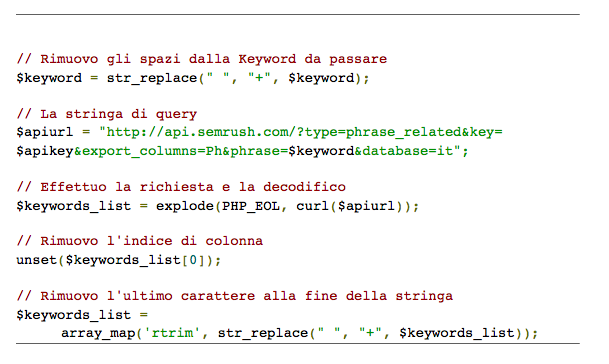
Task: Click the 'unset($keywords_list[0]);' line
Action: (x=119, y=260)
